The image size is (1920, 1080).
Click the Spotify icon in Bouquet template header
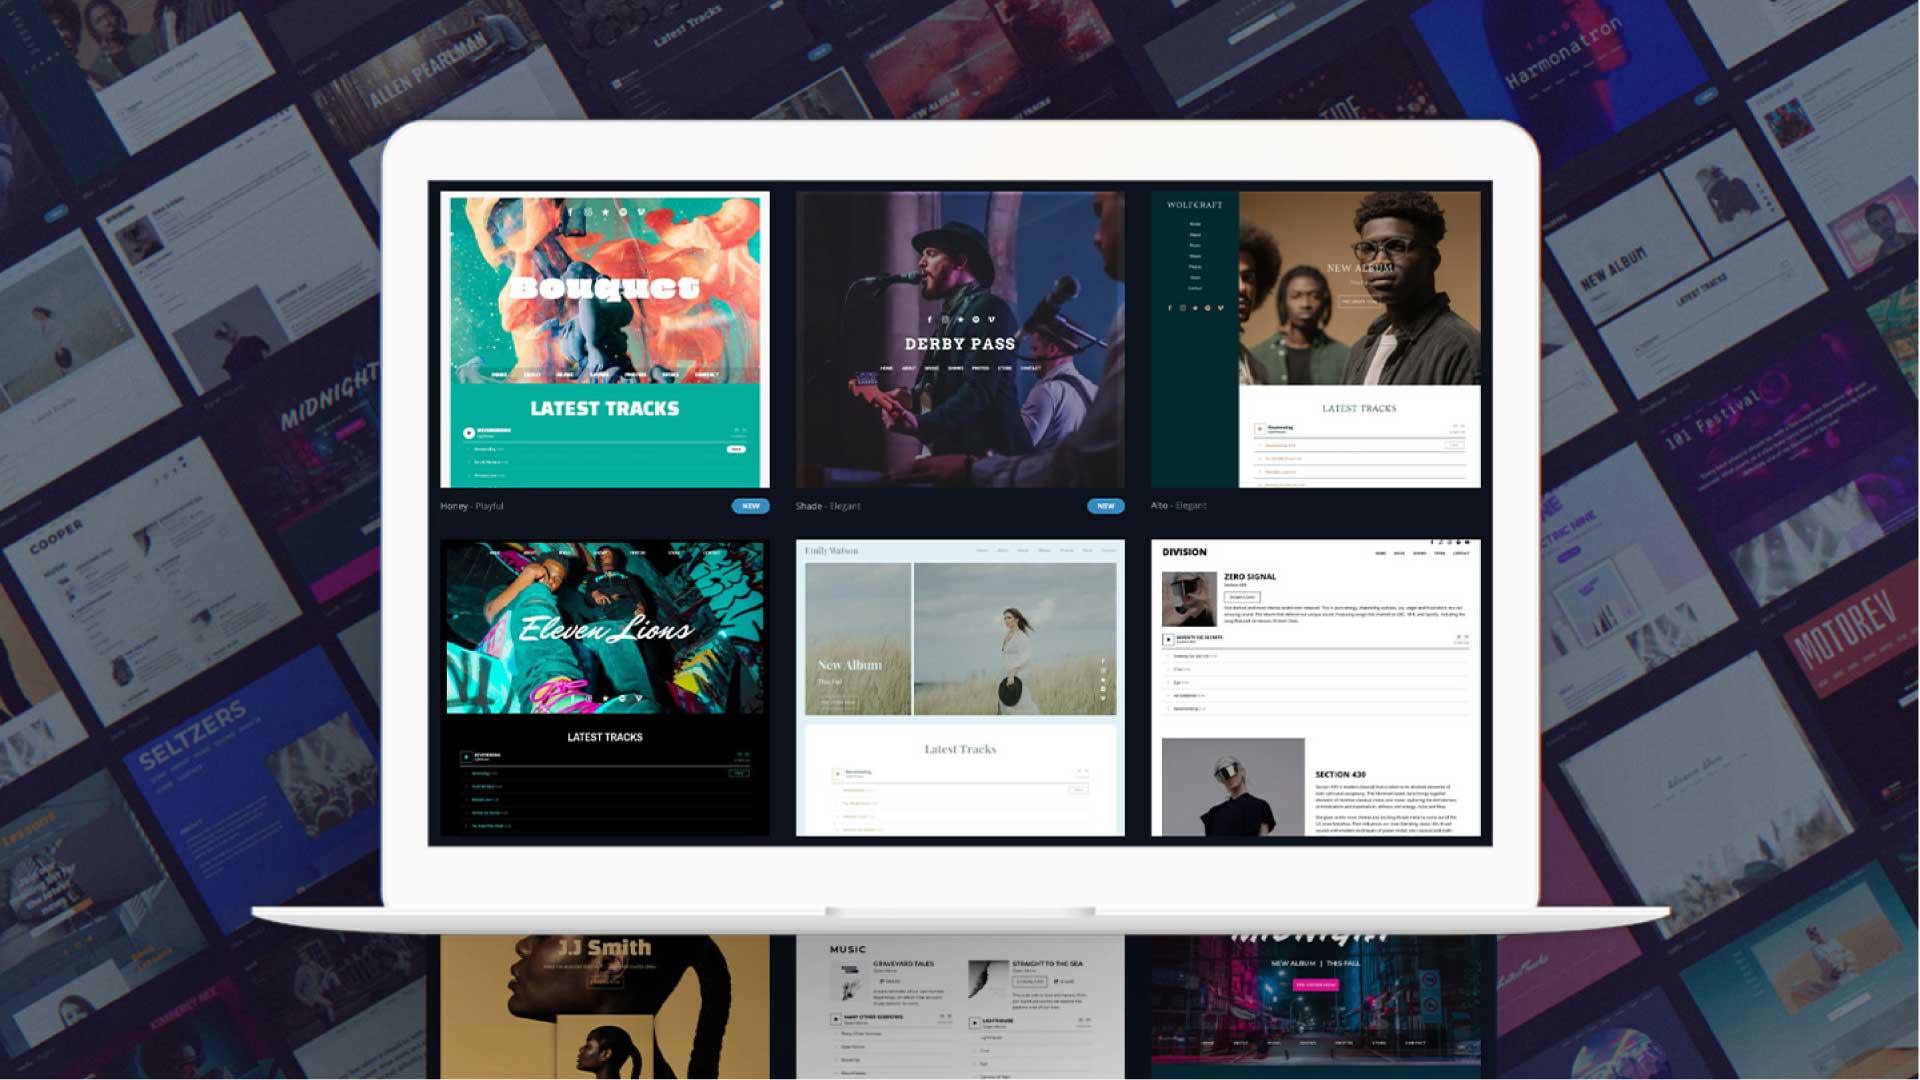(624, 212)
